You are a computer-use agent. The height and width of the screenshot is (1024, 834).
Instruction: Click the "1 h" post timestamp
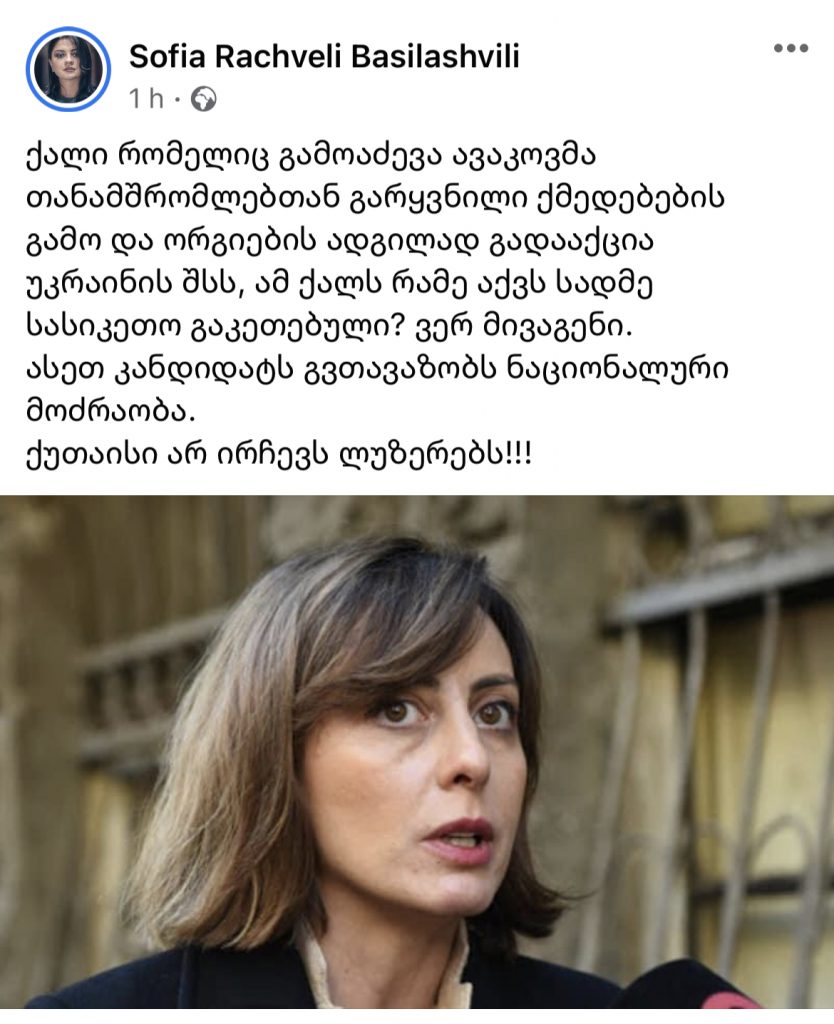[146, 99]
